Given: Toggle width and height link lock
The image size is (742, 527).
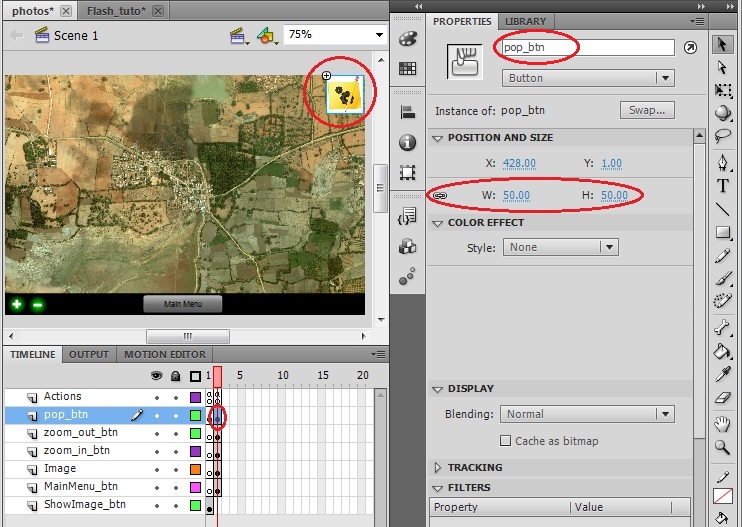Looking at the screenshot, I should click(440, 195).
